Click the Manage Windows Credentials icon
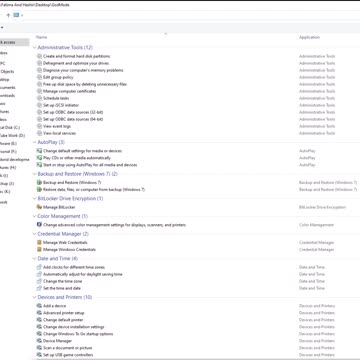Image resolution: width=360 pixels, height=360 pixels. coord(39,250)
